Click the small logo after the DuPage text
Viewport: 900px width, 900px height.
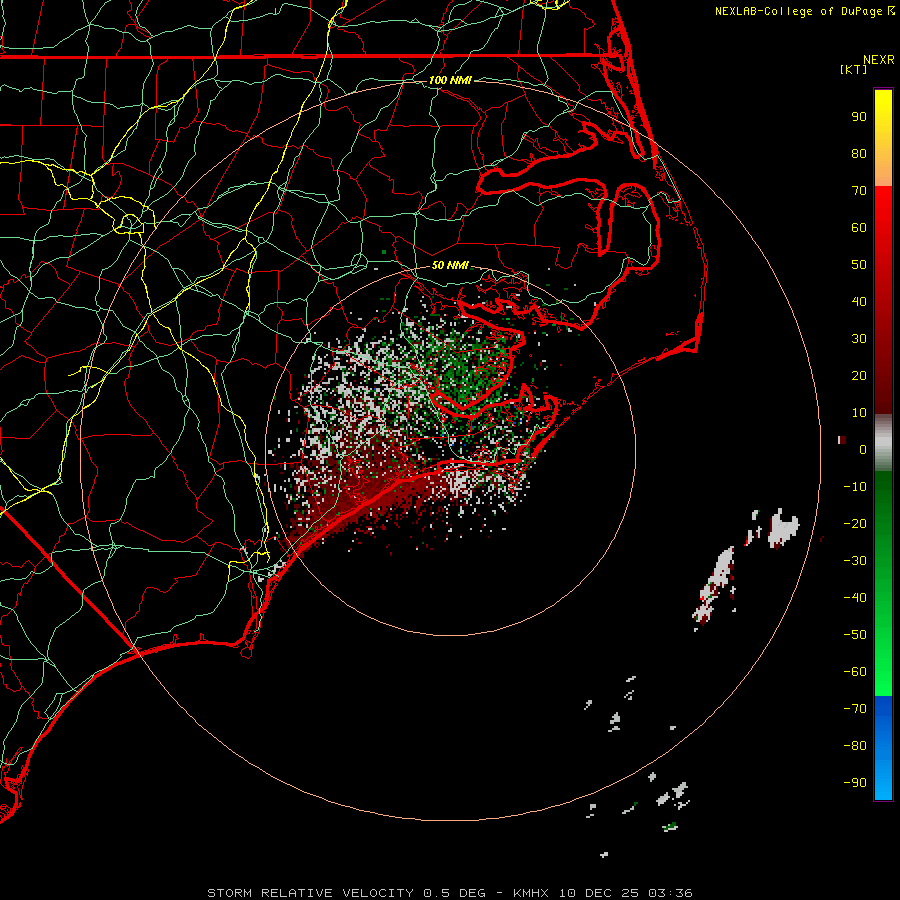pos(891,11)
